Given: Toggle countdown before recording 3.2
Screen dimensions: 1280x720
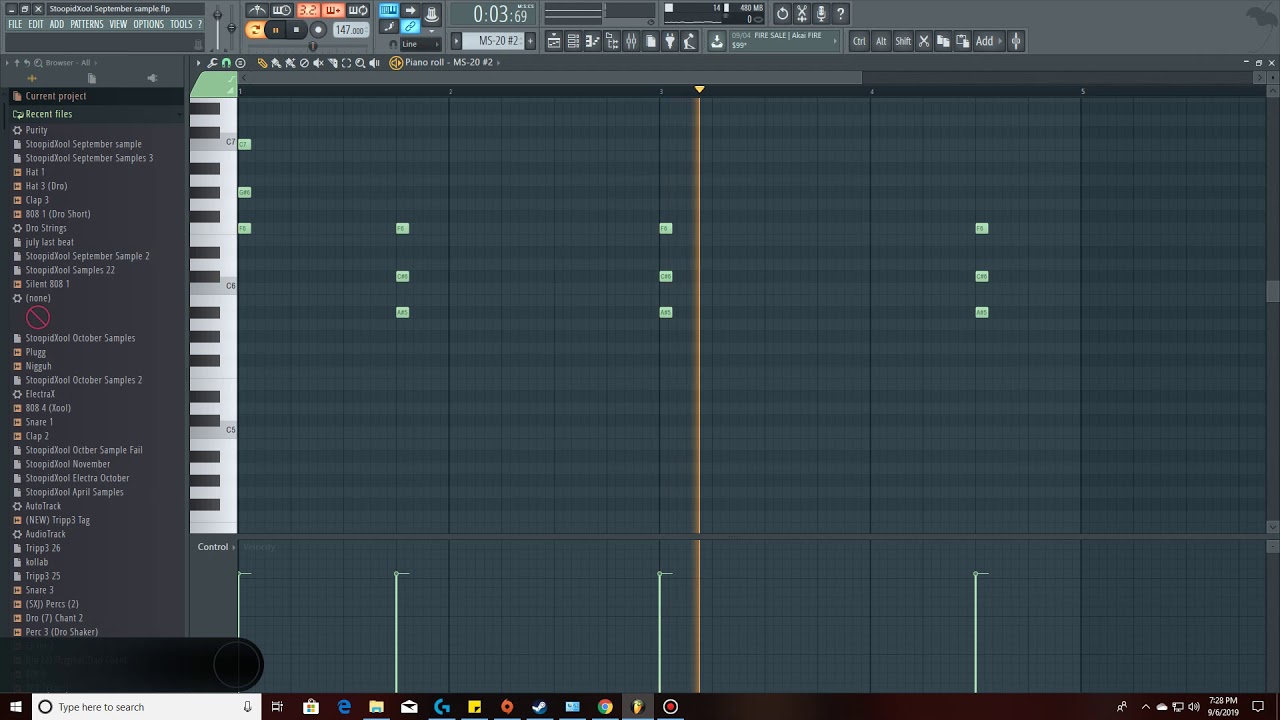Looking at the screenshot, I should 308,11.
